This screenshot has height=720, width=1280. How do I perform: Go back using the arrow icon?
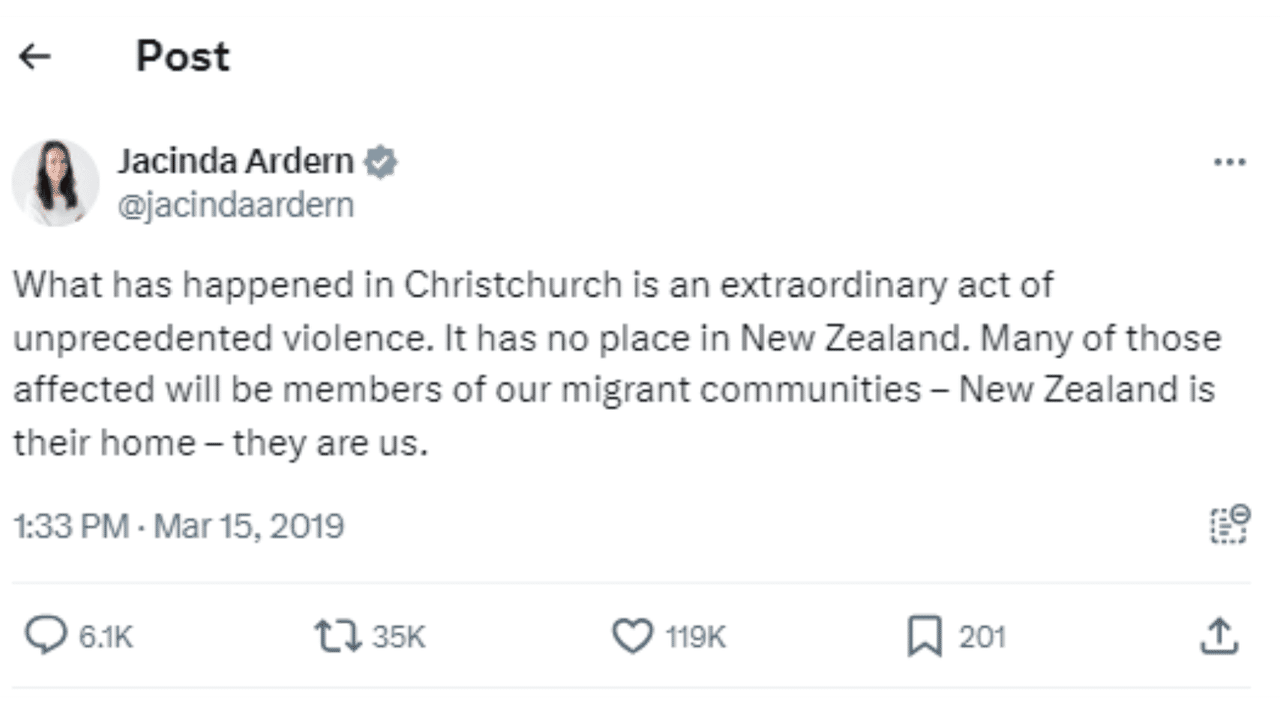[x=36, y=55]
